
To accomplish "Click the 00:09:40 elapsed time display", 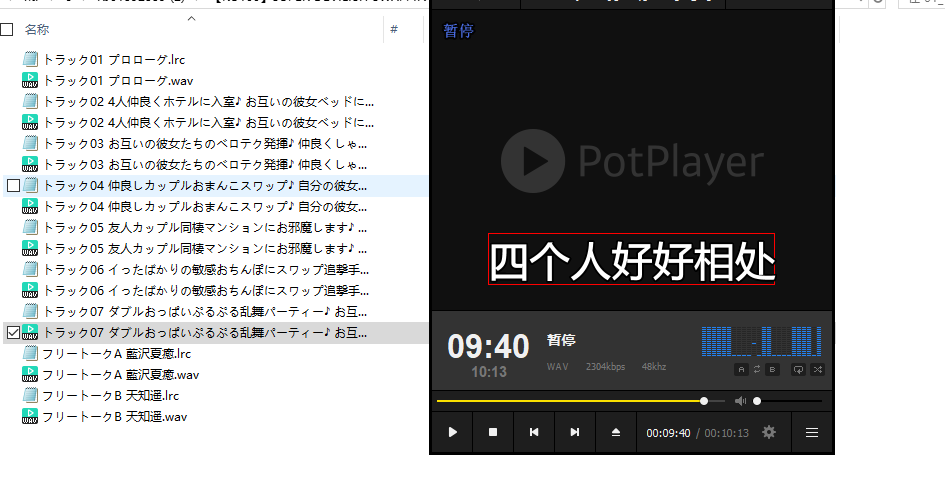I will (668, 433).
